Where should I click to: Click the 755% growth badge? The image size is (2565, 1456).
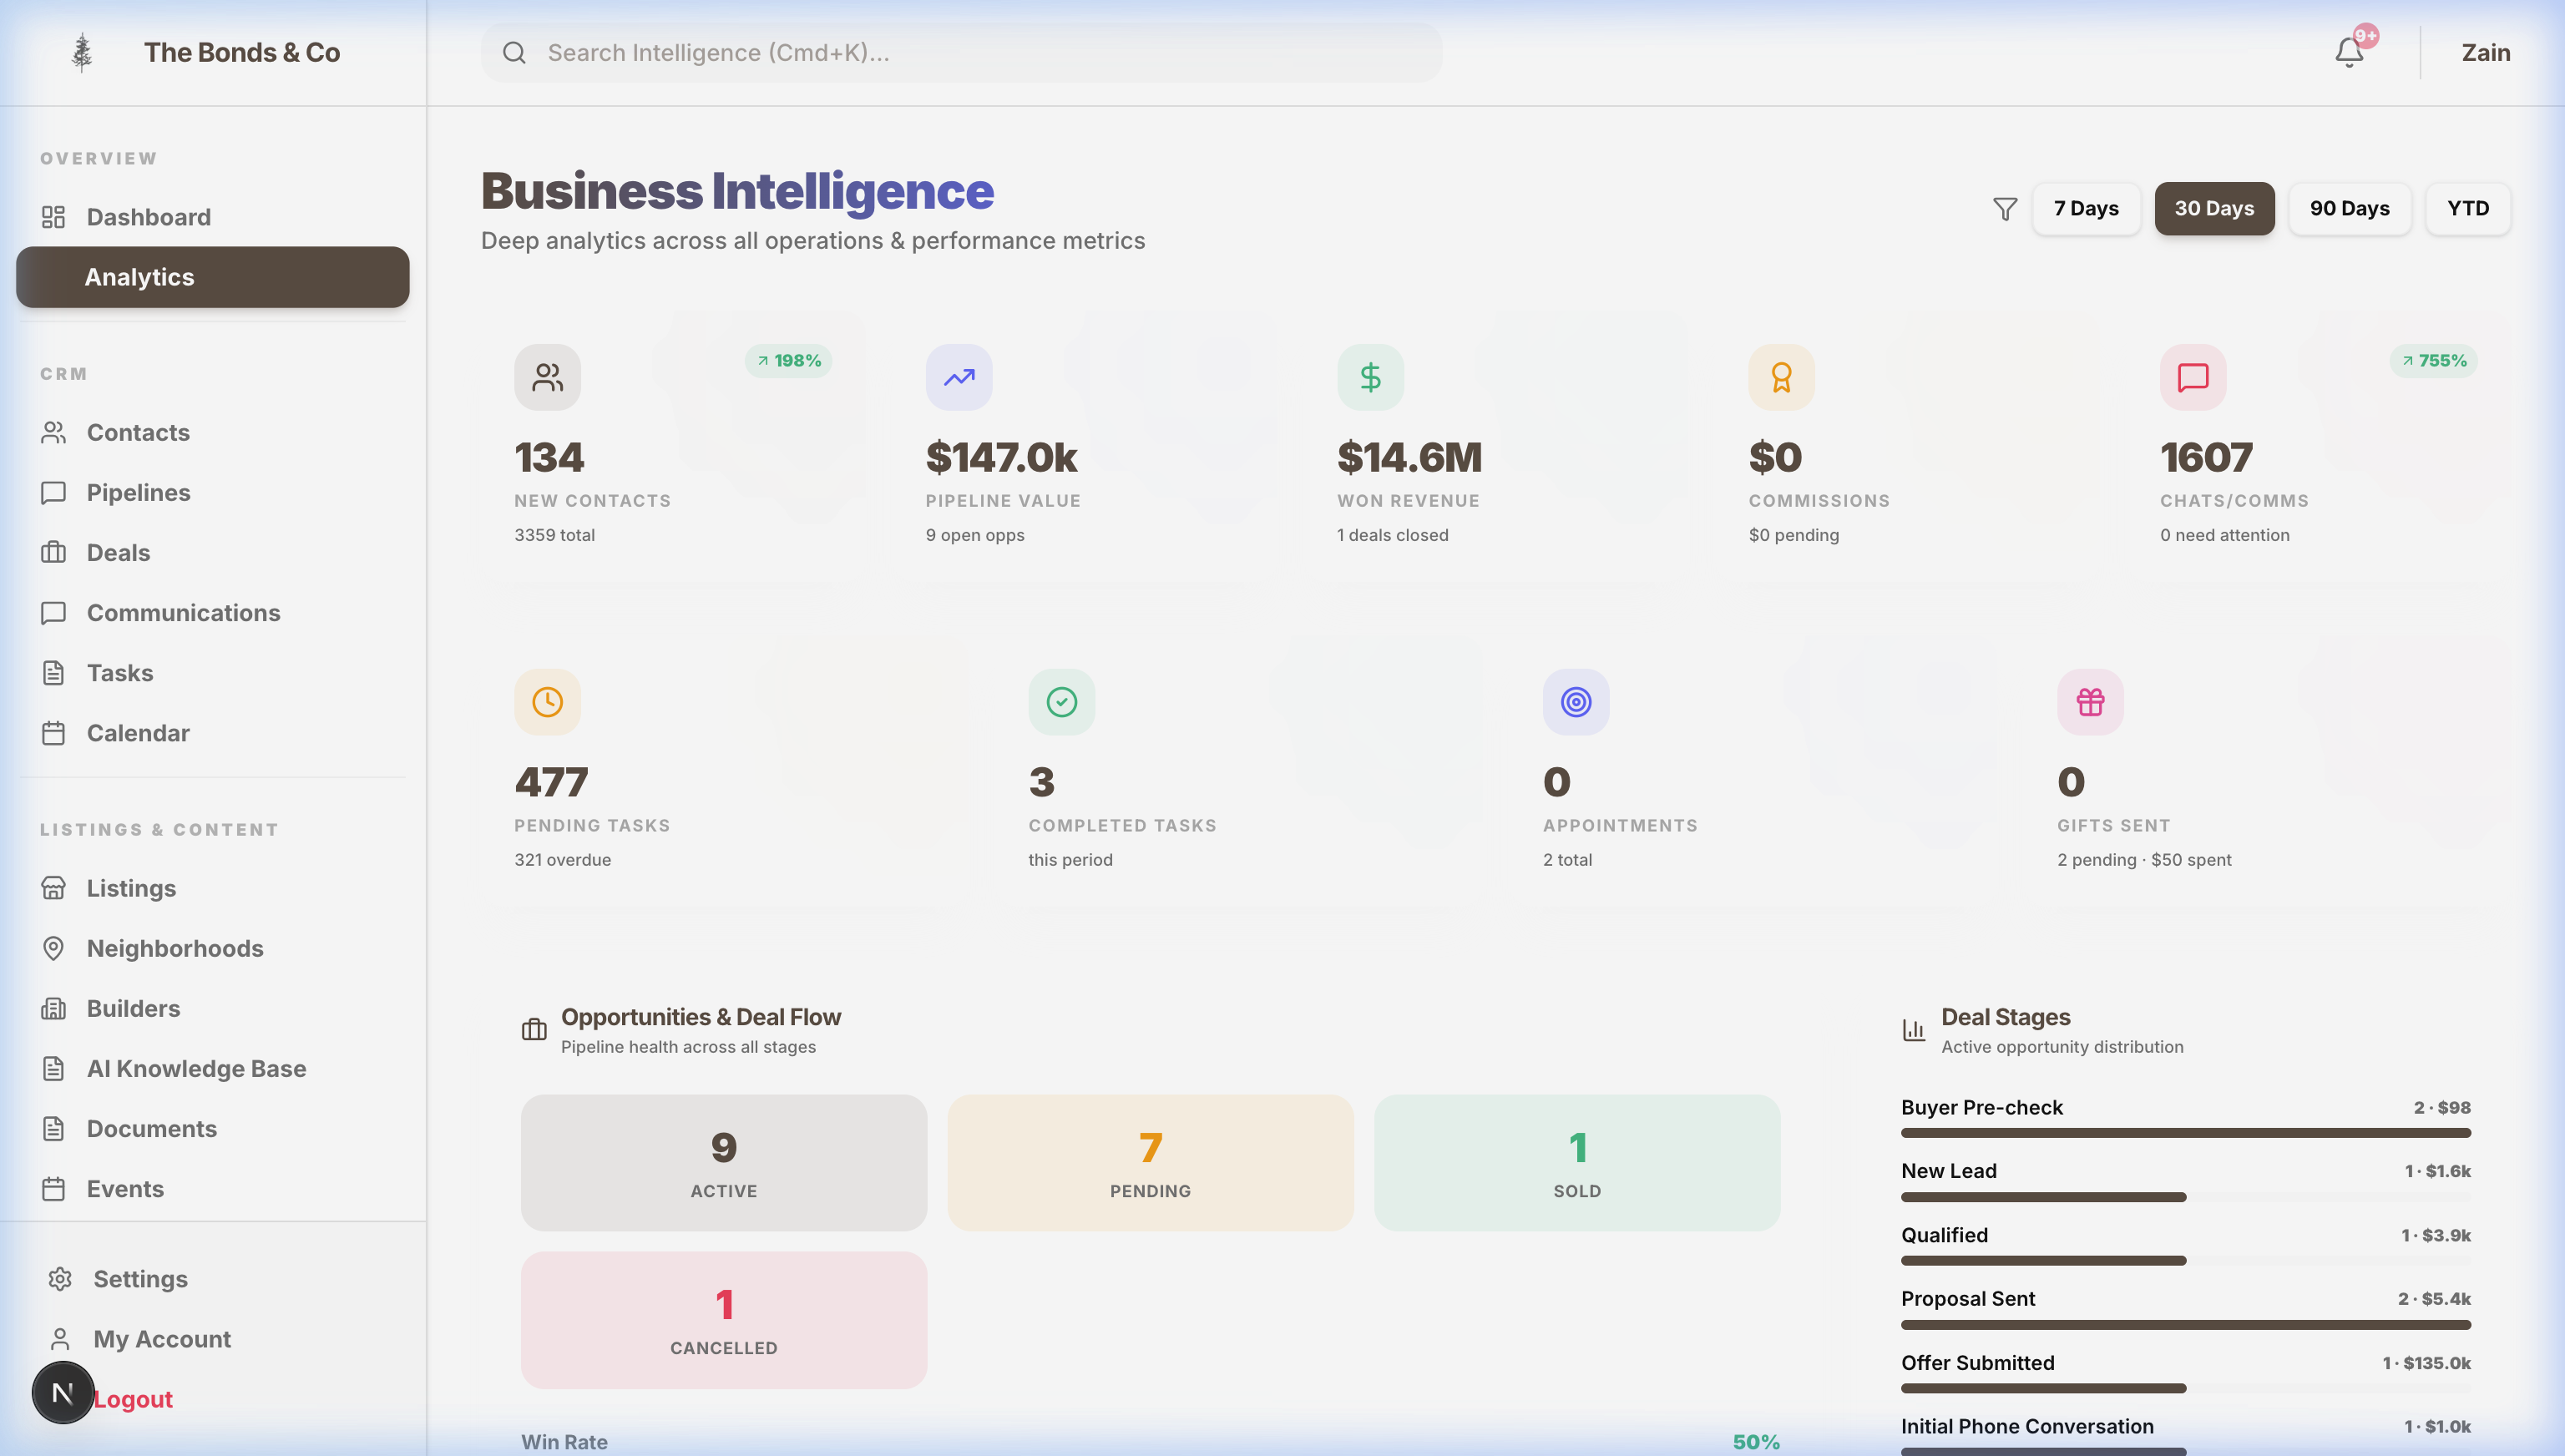[x=2434, y=361]
